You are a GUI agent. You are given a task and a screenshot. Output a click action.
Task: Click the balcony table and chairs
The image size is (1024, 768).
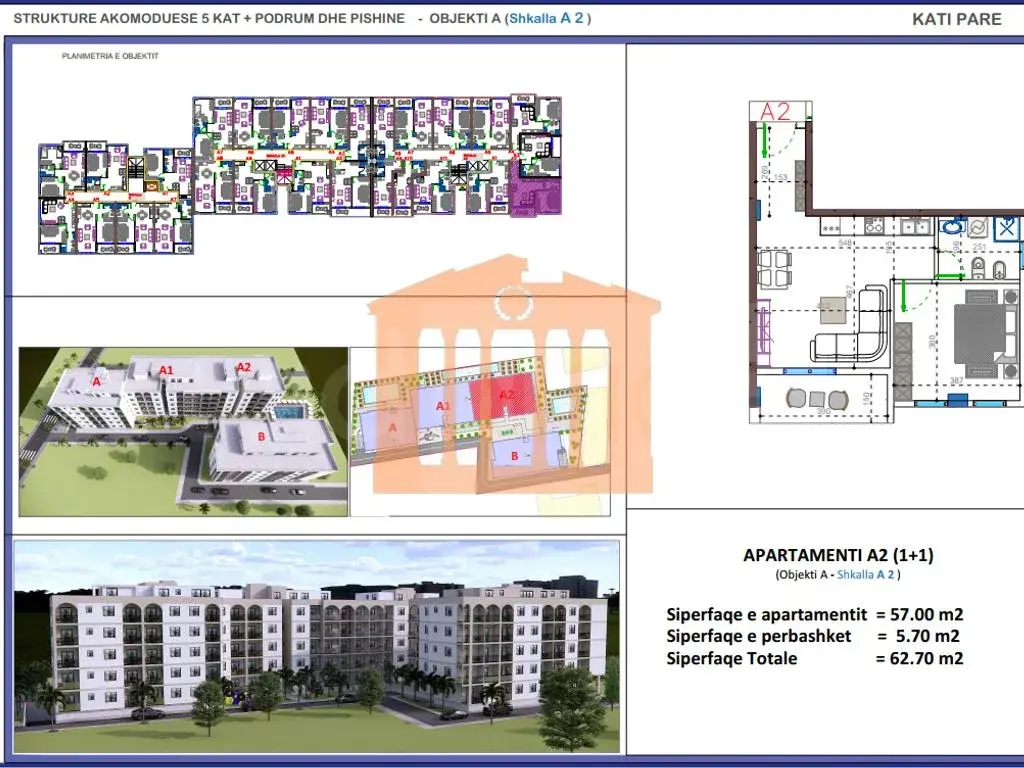[817, 399]
